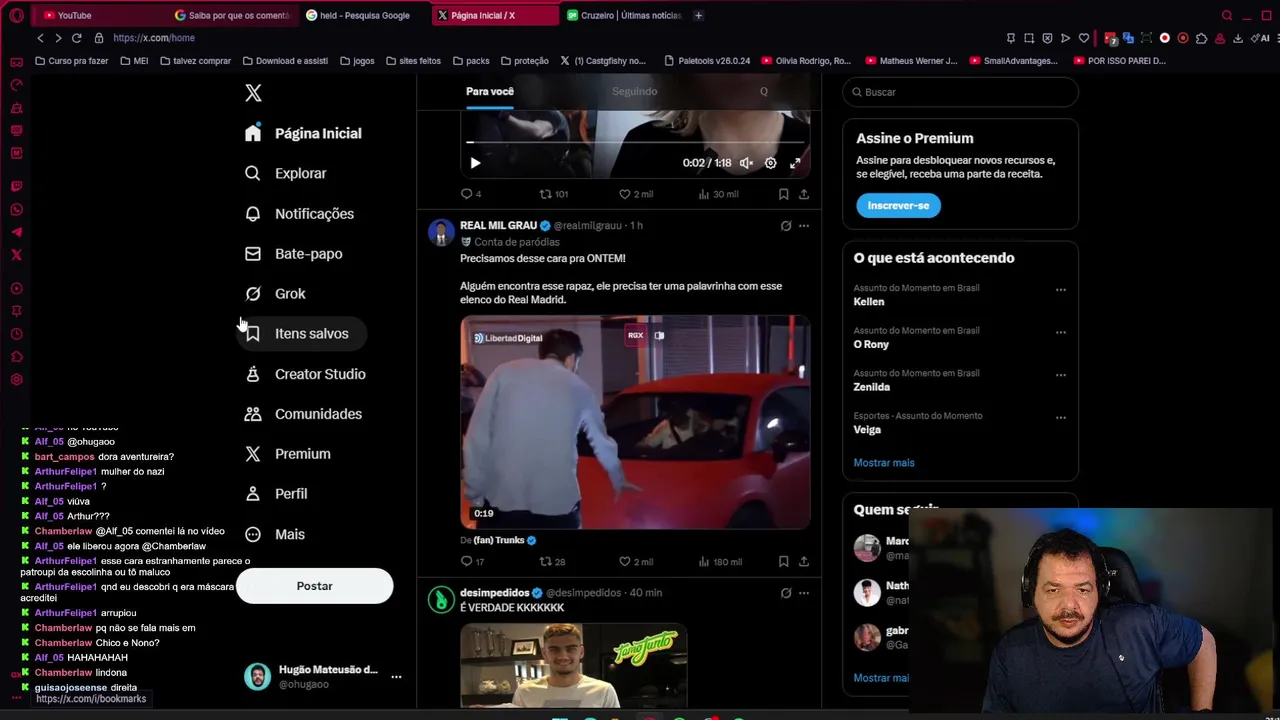Screen dimensions: 1280x720
Task: Open Comunidades in the sidebar
Action: [x=304, y=414]
